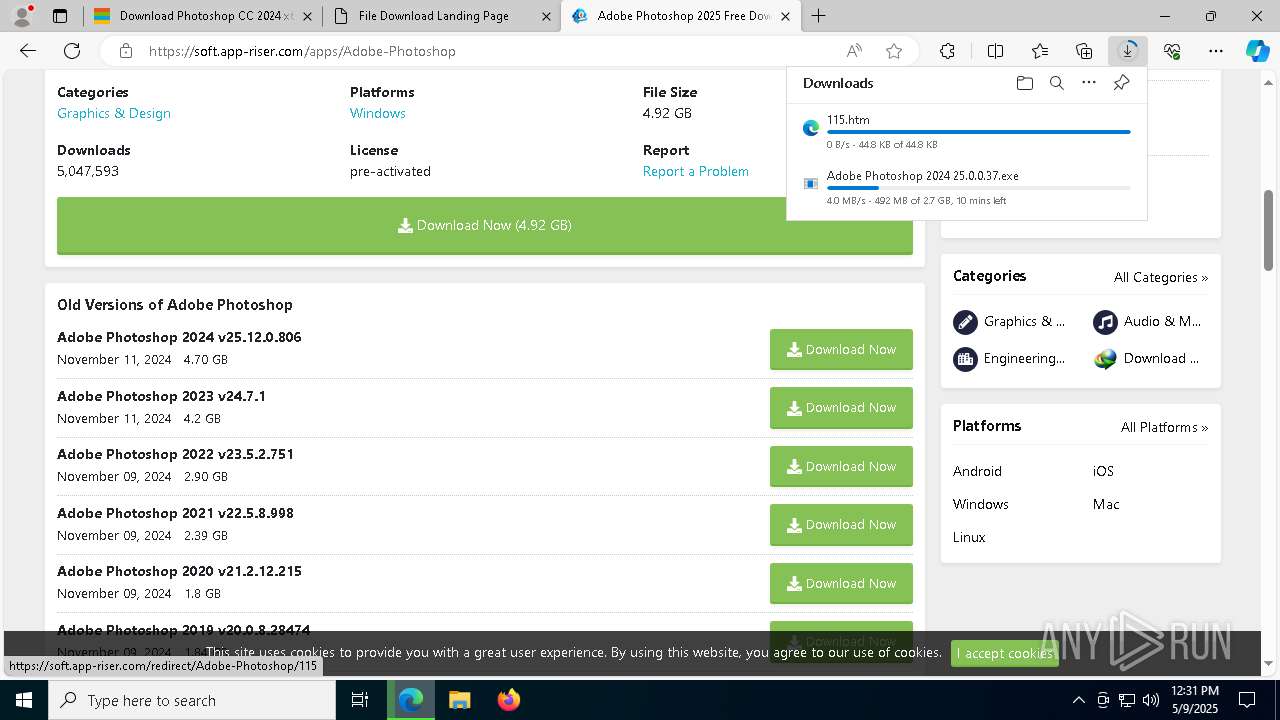
Task: Close the File Download Landing Page tab
Action: pos(546,16)
